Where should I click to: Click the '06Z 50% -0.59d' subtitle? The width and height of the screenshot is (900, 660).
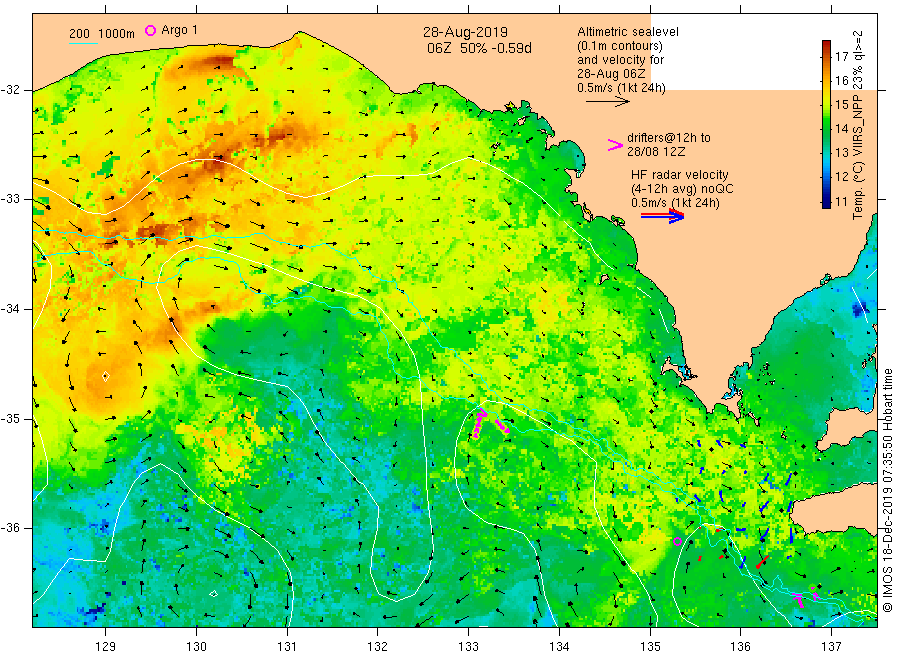[479, 48]
